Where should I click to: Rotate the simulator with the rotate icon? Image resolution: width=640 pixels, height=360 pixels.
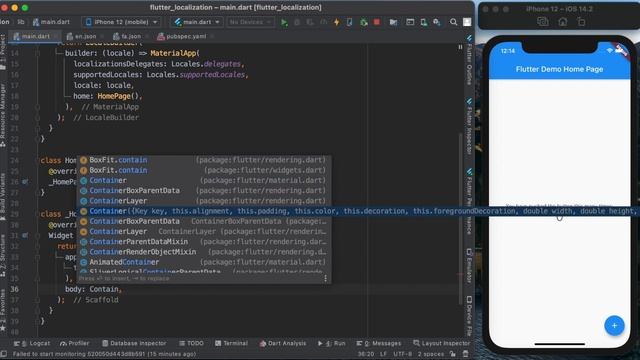581,22
